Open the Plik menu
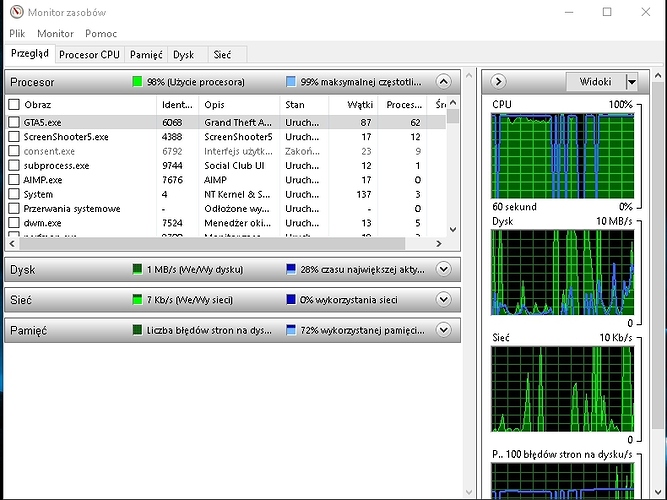 (17, 33)
